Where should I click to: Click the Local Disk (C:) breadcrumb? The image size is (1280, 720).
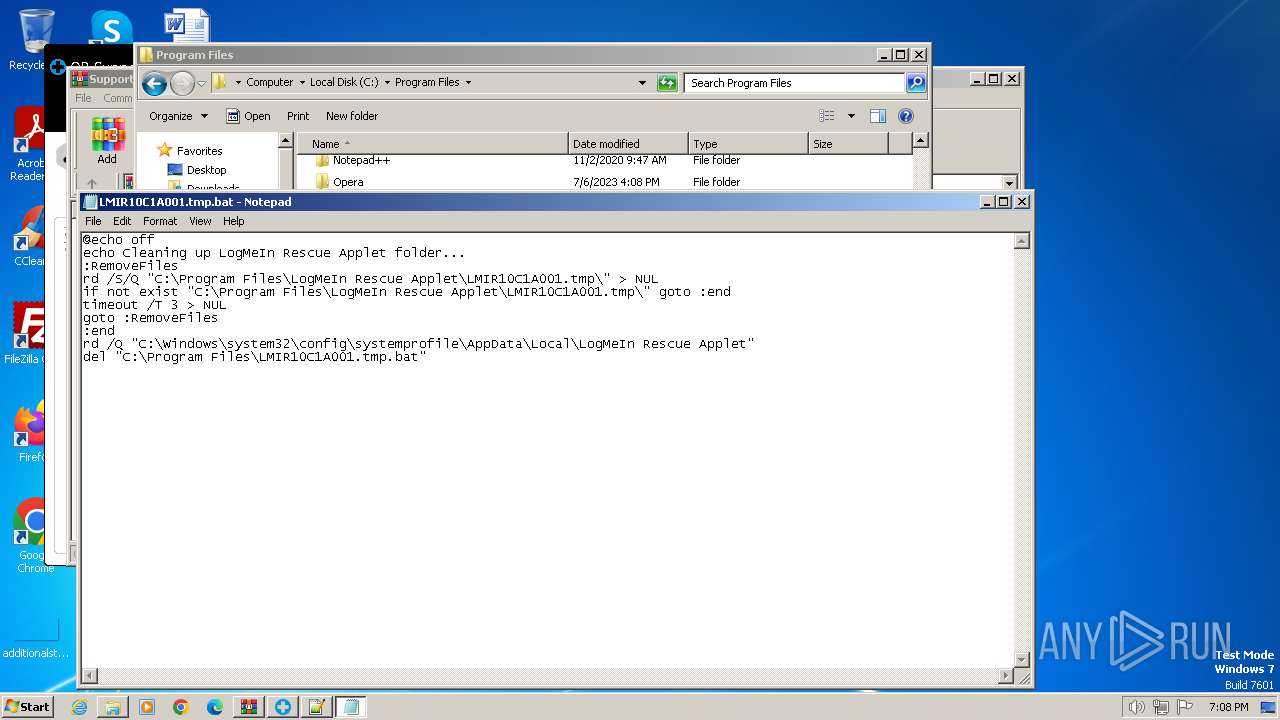(344, 83)
